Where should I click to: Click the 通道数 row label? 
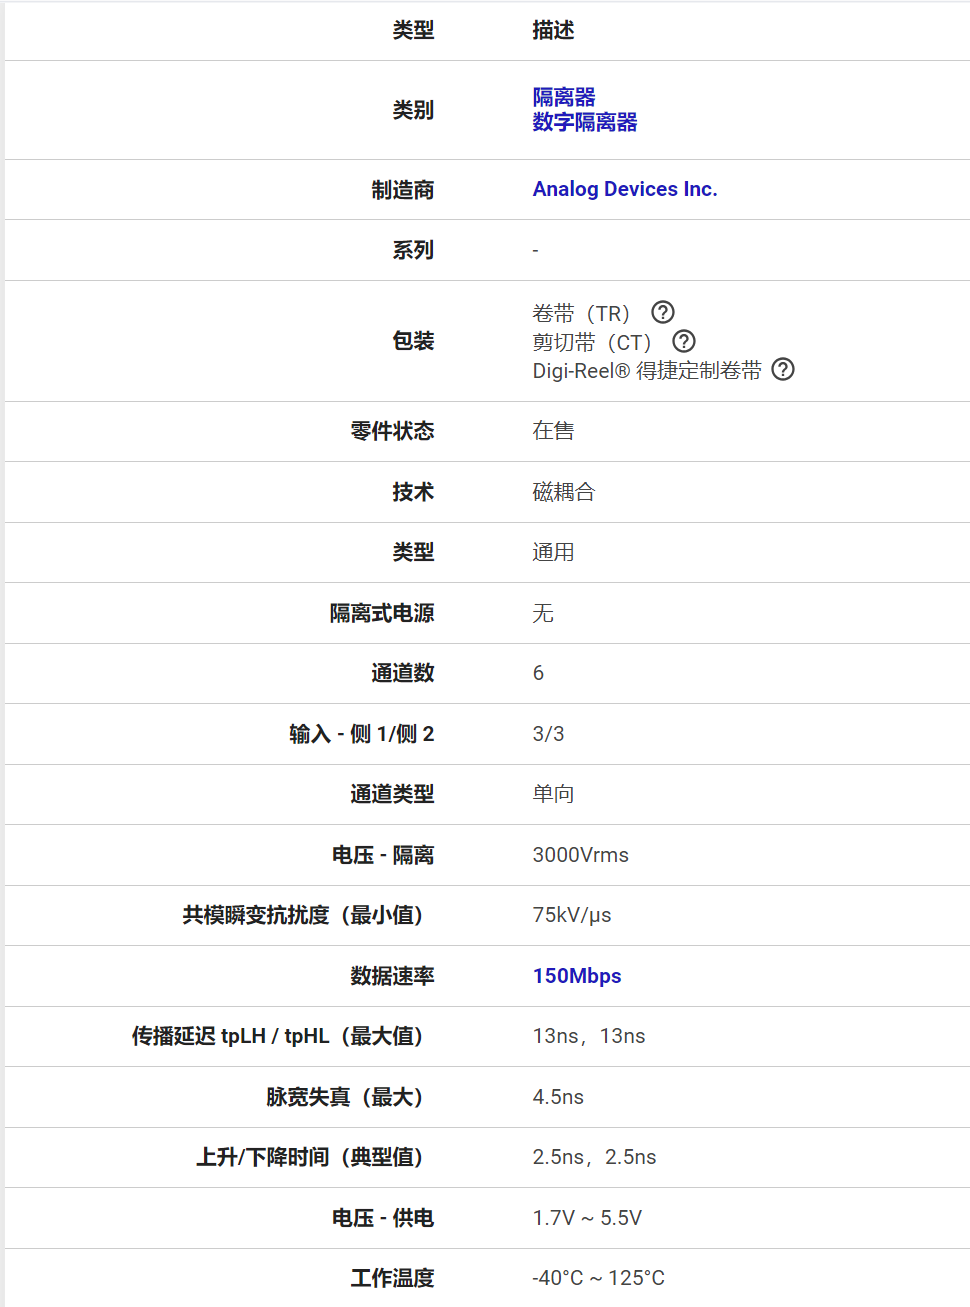pyautogui.click(x=402, y=673)
